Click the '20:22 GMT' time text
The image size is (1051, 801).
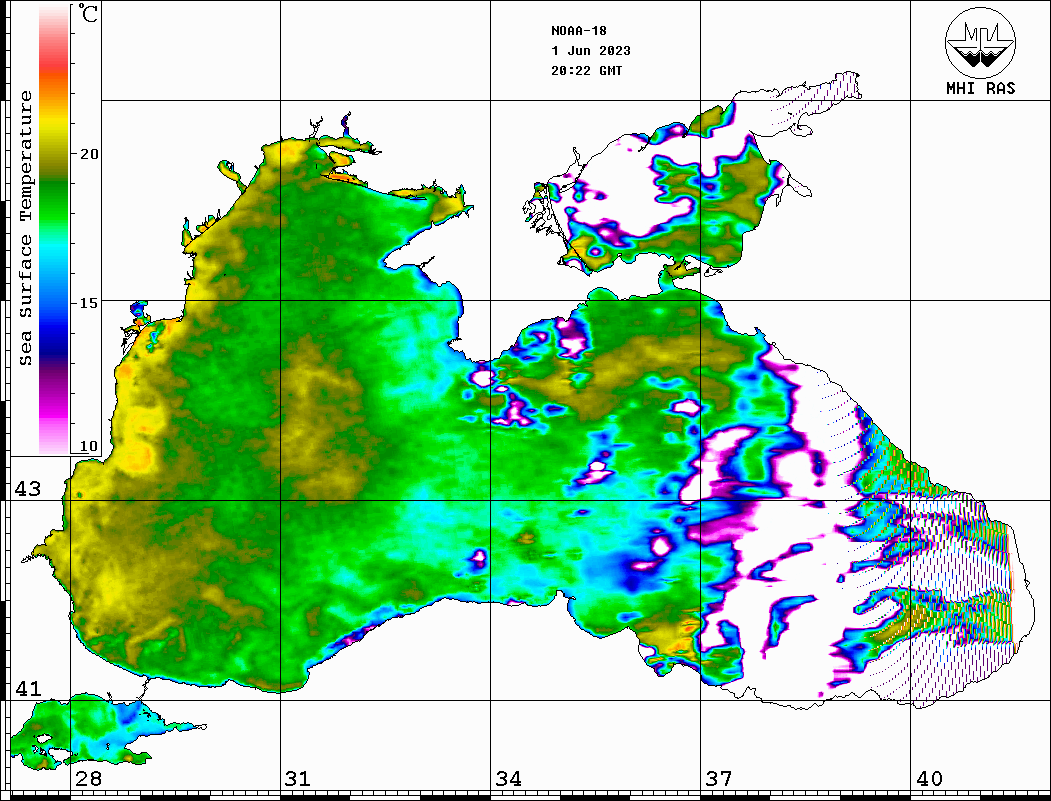point(586,70)
